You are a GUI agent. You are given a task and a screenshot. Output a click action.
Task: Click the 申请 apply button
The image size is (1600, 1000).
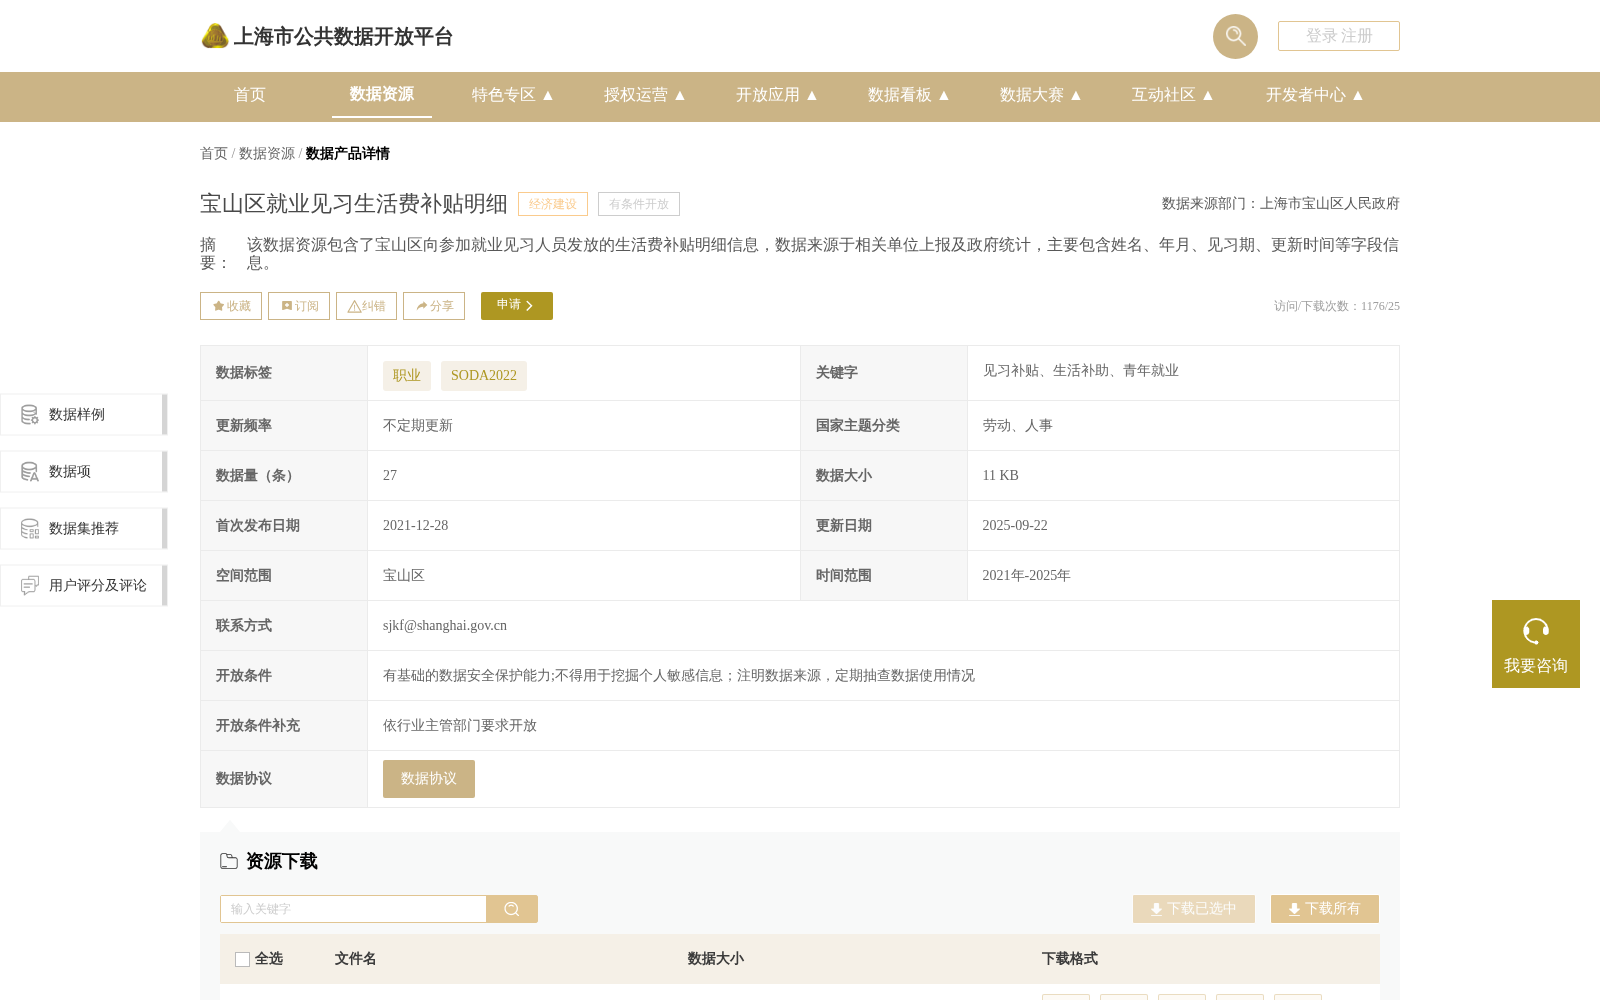(517, 306)
